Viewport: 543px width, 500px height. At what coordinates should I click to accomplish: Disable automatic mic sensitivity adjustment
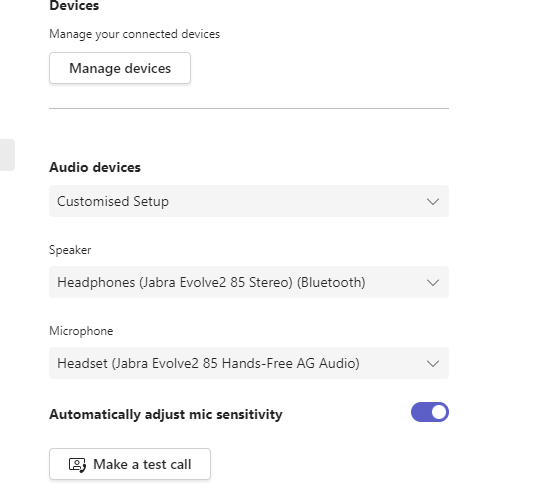click(430, 412)
